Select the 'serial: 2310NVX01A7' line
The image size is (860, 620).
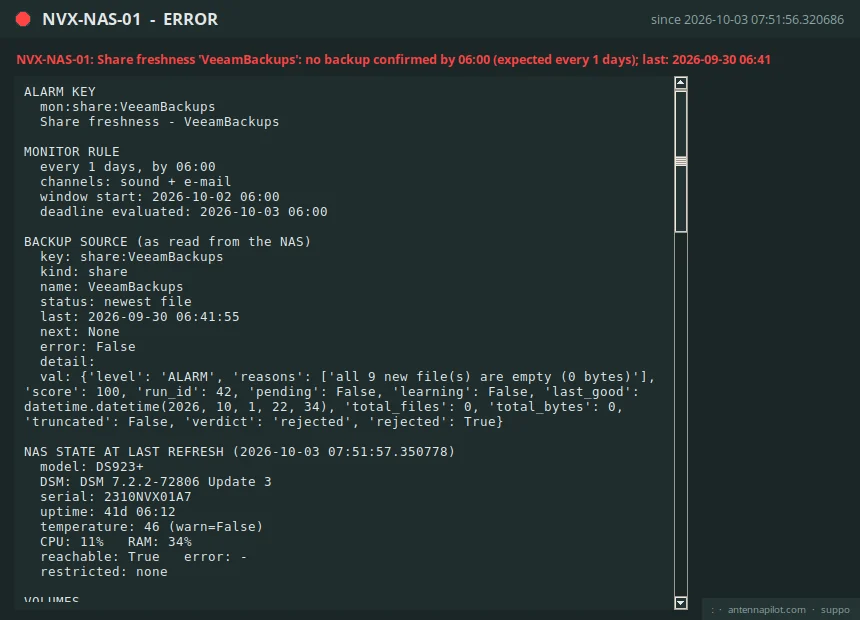(116, 497)
